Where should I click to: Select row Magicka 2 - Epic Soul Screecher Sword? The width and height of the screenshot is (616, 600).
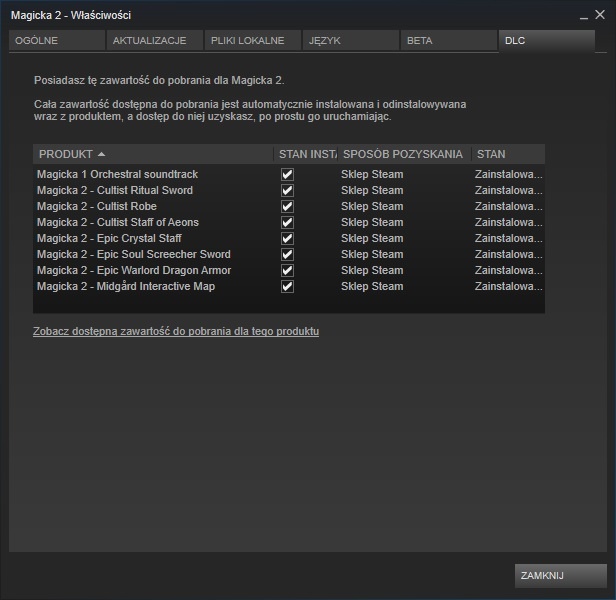click(289, 255)
